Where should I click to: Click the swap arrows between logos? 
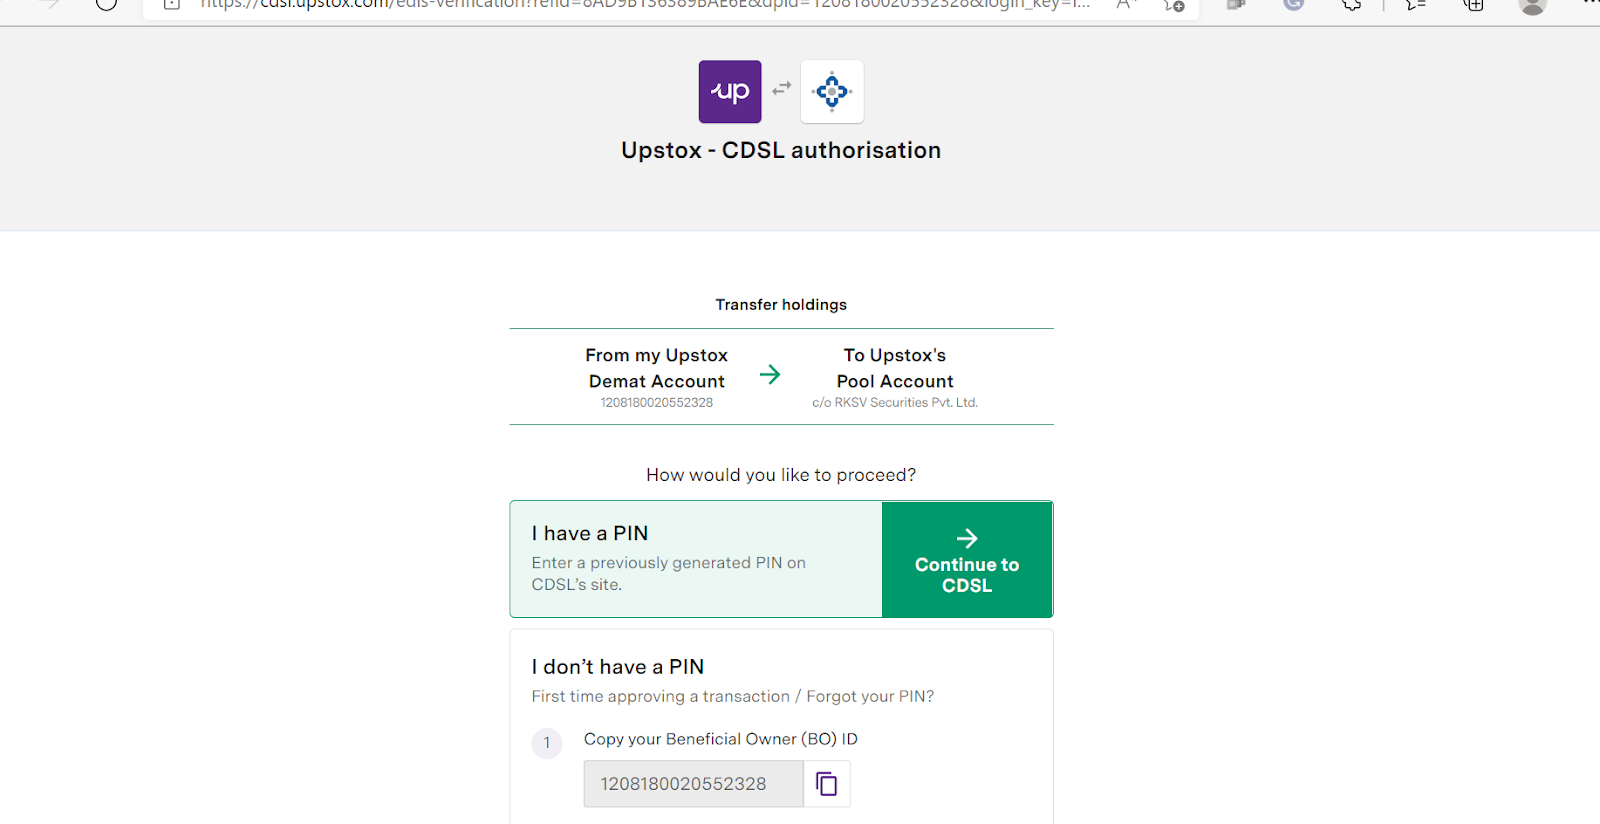[782, 88]
